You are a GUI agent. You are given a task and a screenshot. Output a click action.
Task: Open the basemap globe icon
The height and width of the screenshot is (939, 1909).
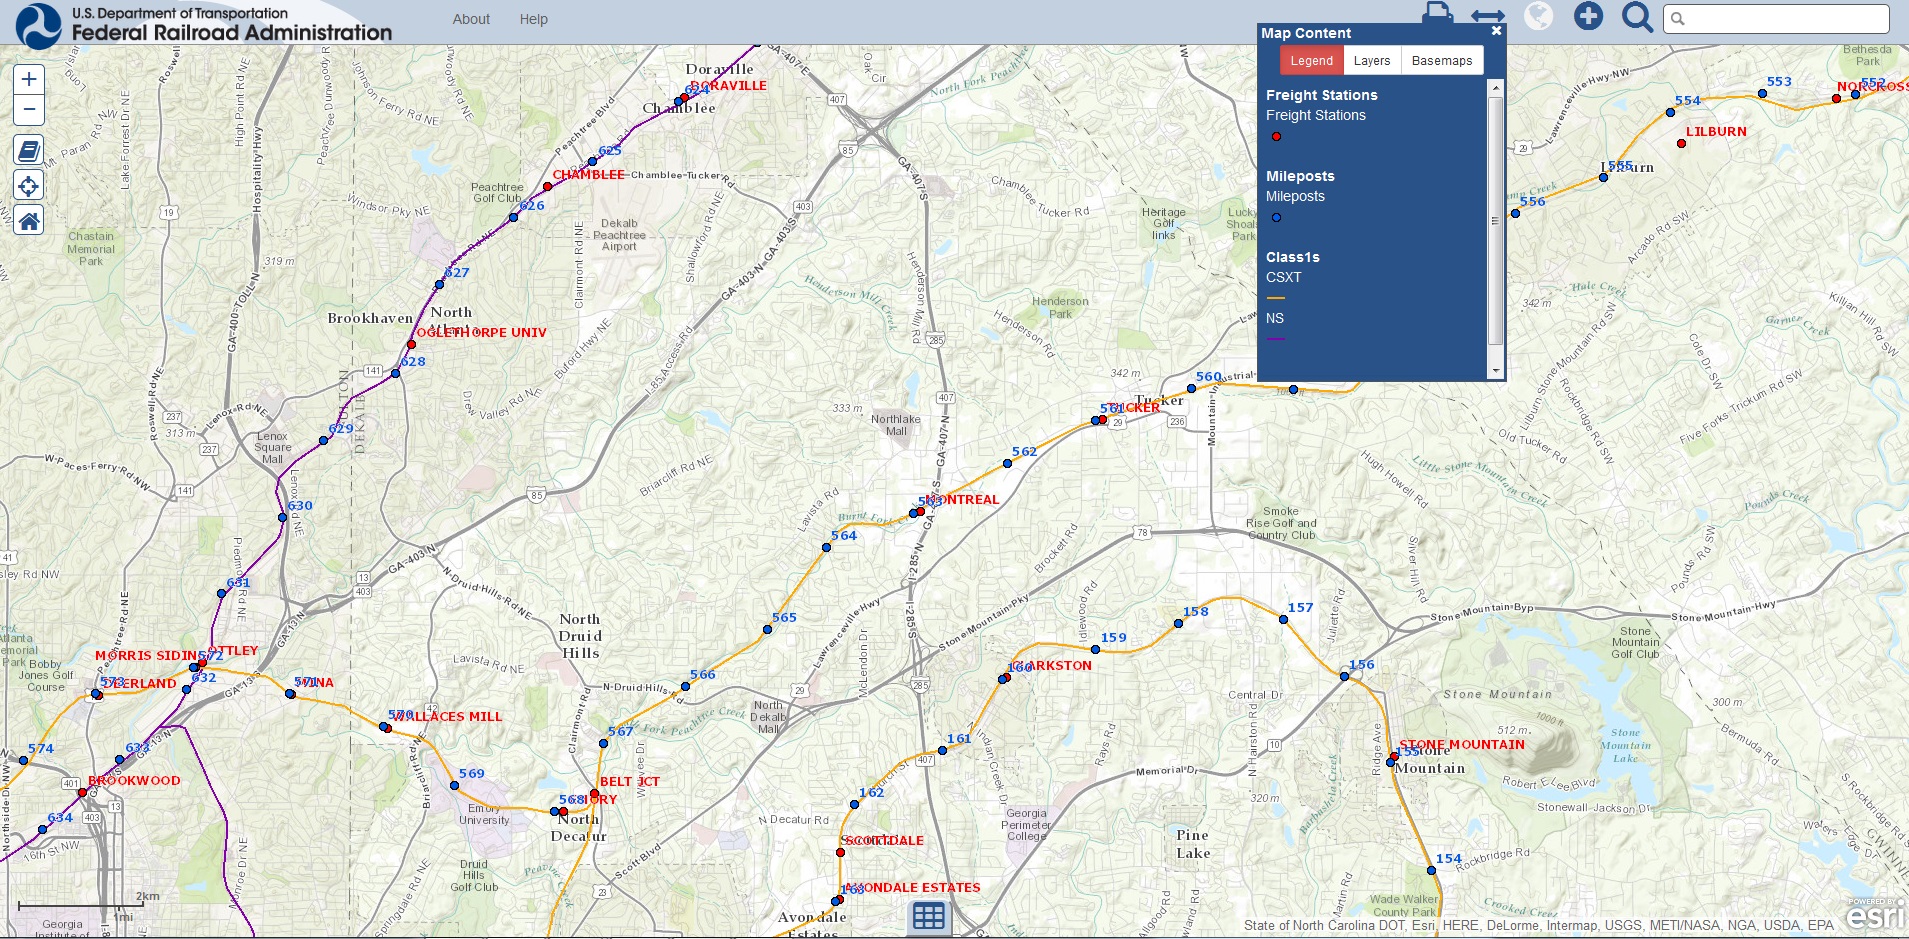[1540, 17]
